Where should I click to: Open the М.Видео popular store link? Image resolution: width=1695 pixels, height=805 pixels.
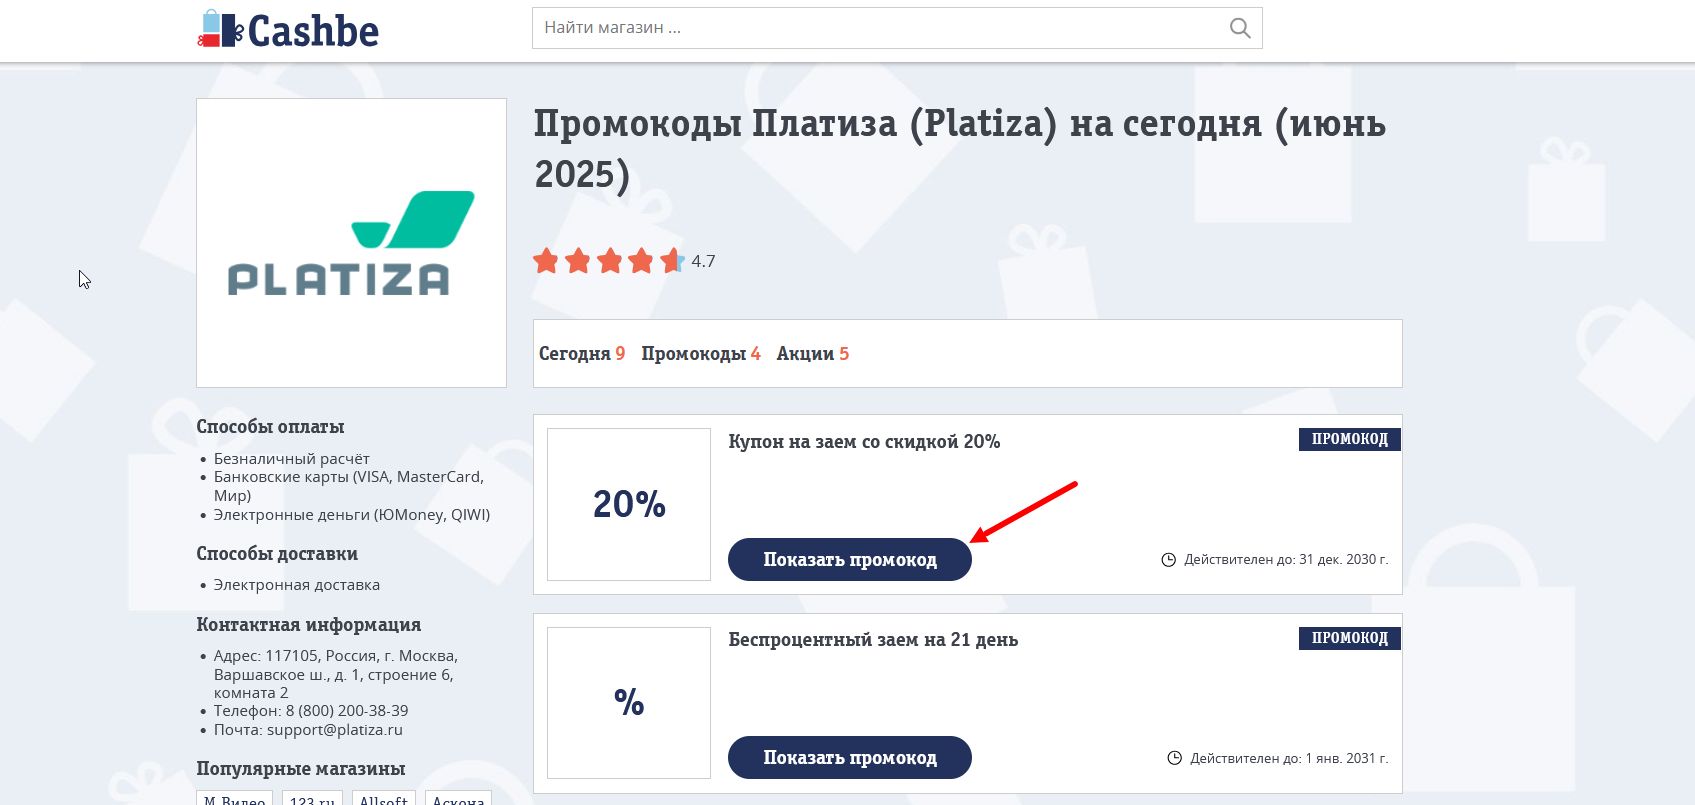click(235, 800)
